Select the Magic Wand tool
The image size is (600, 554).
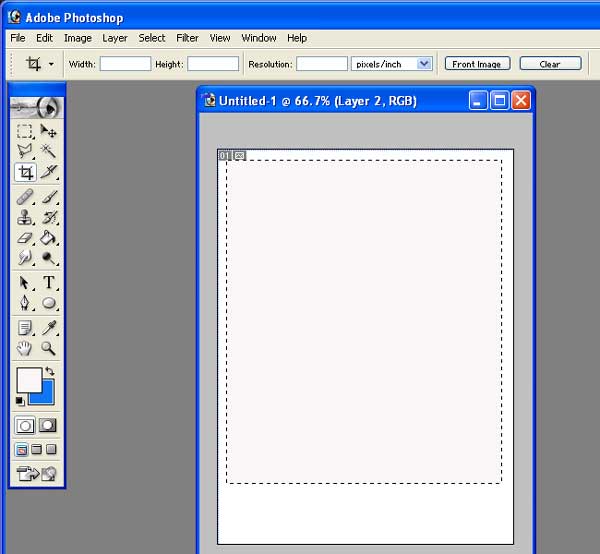pyautogui.click(x=49, y=151)
